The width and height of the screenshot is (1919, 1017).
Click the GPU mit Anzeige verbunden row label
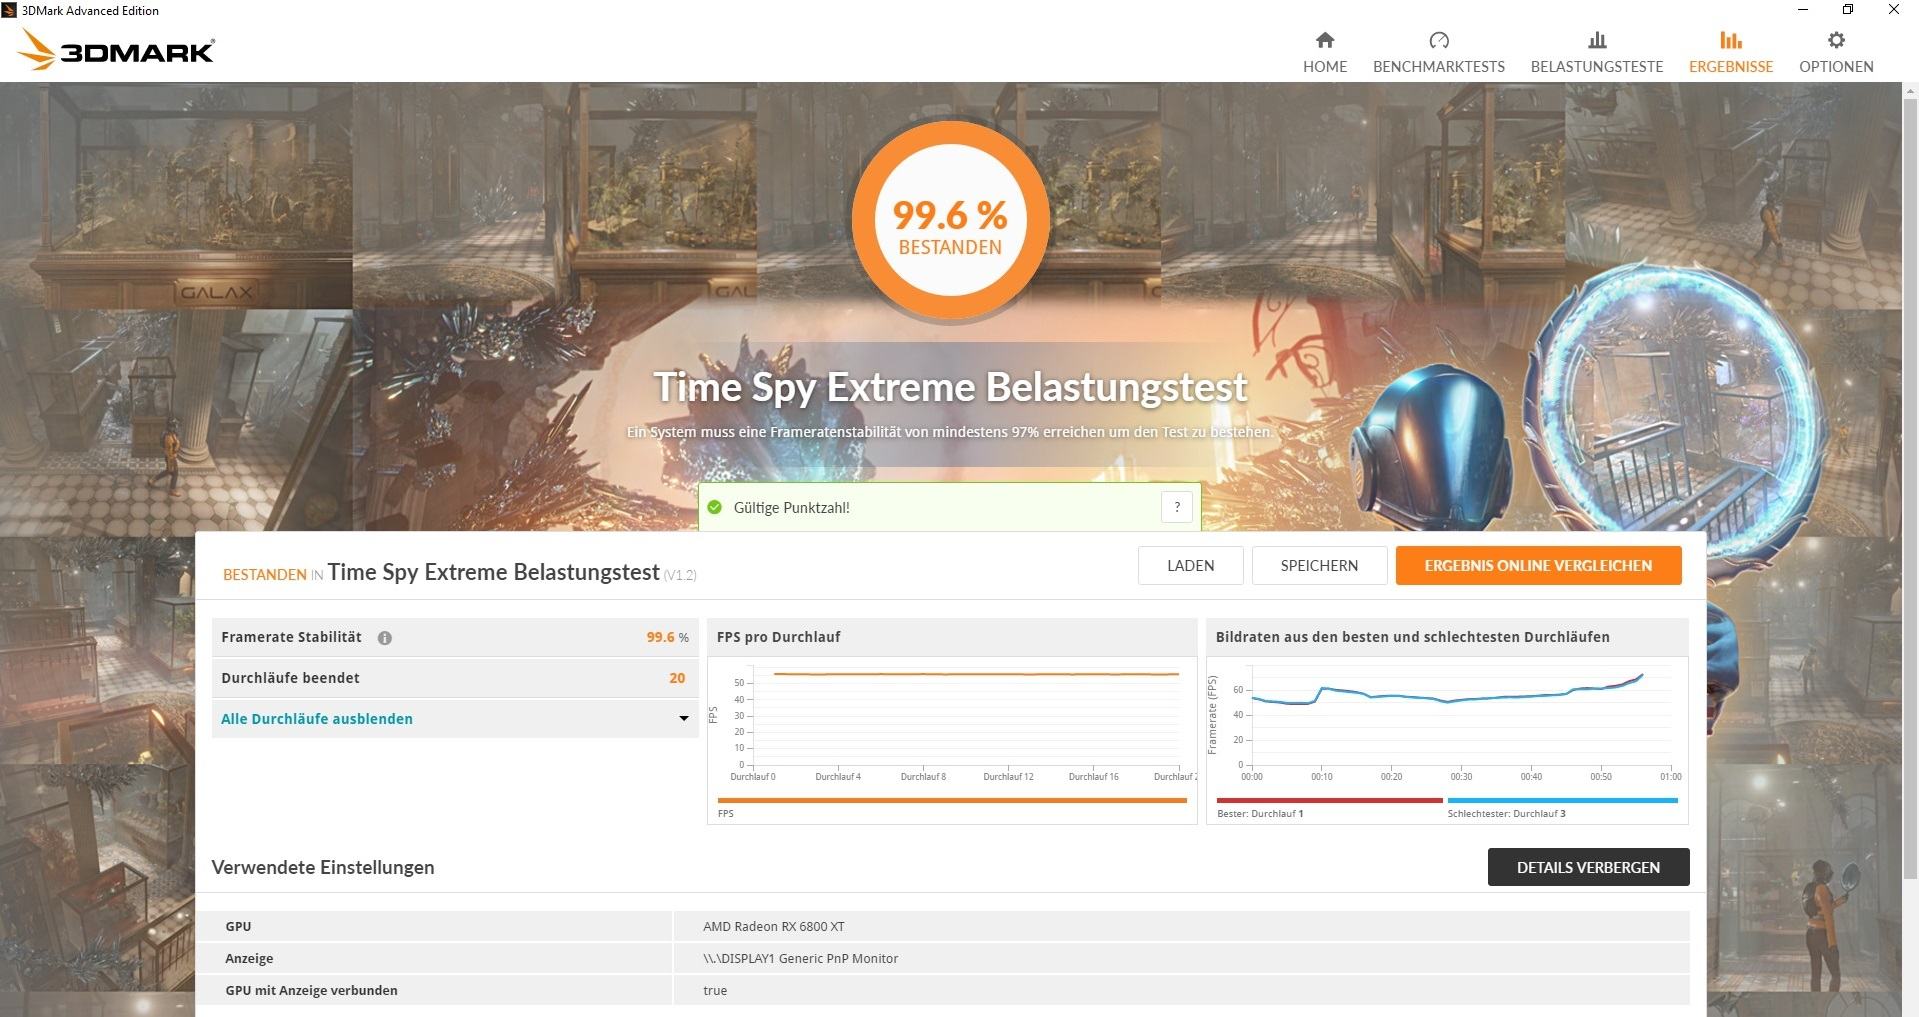[311, 990]
